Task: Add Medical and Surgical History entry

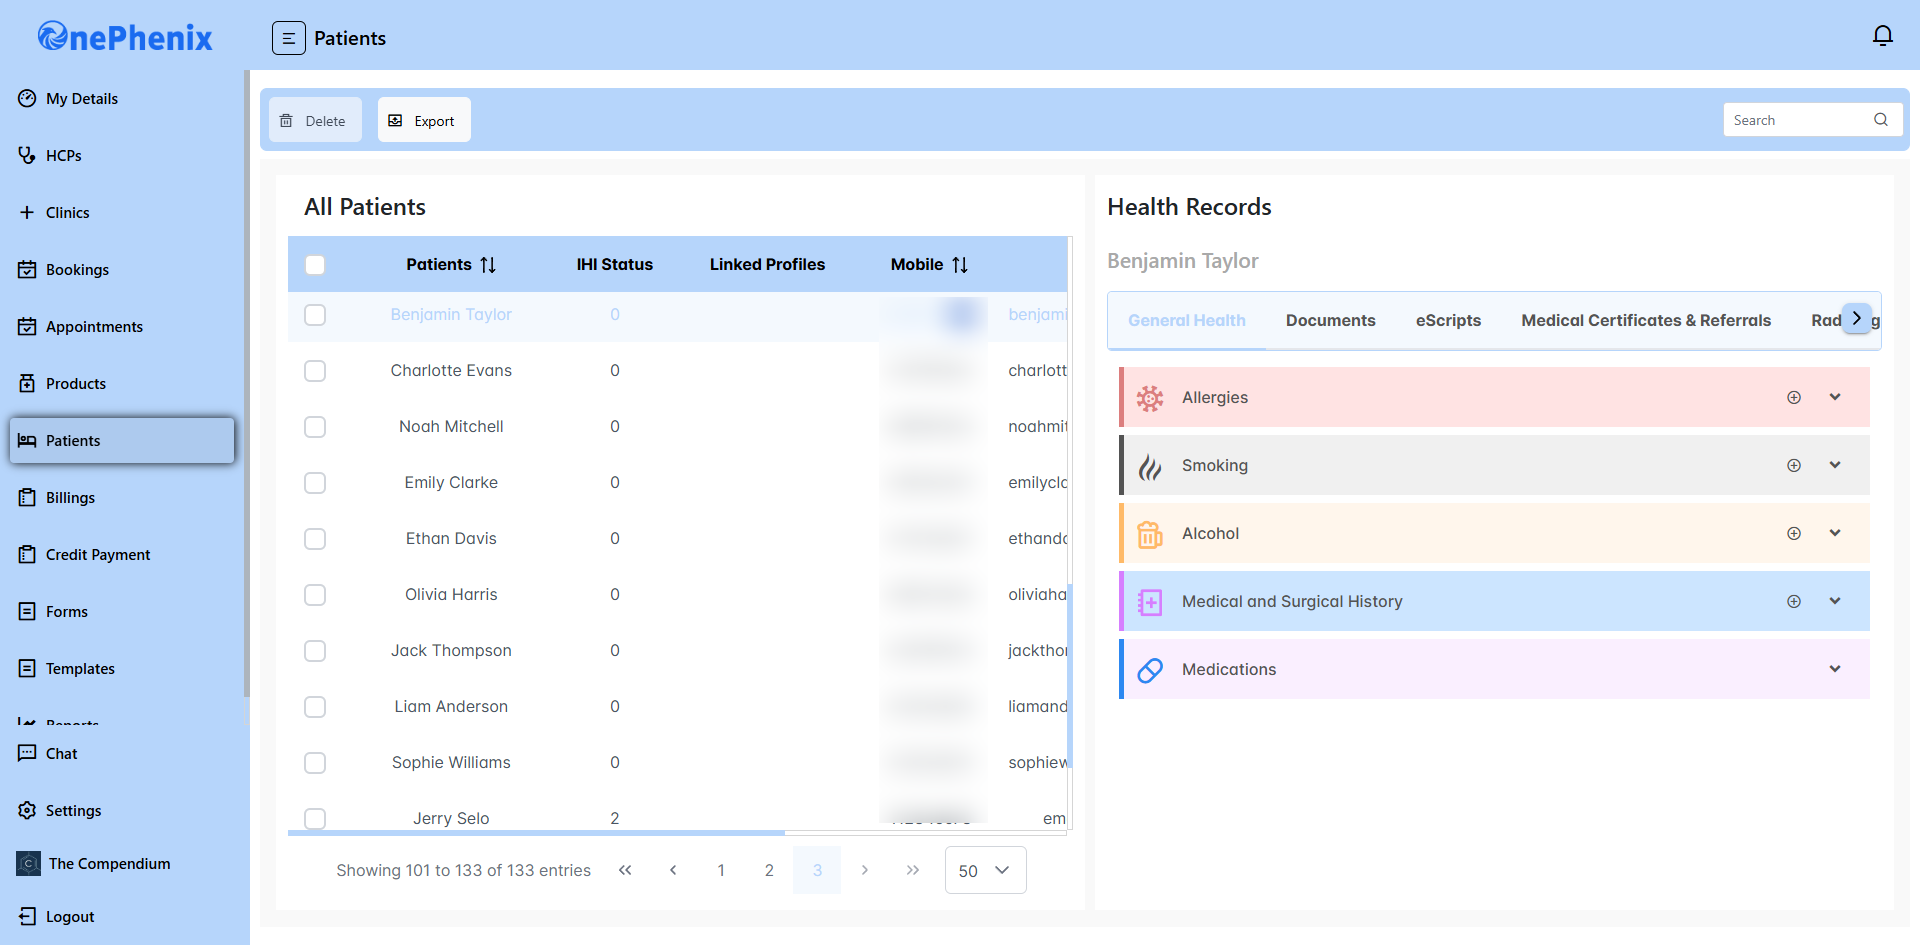Action: pyautogui.click(x=1794, y=602)
